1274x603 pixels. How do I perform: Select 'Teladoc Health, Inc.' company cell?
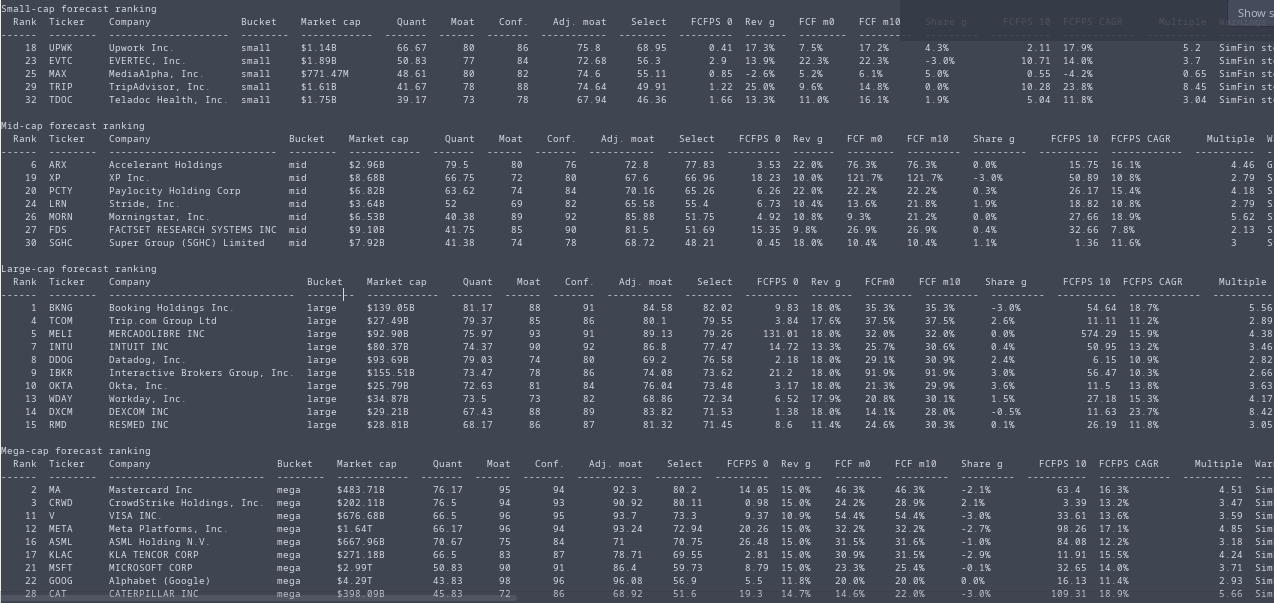pyautogui.click(x=168, y=100)
